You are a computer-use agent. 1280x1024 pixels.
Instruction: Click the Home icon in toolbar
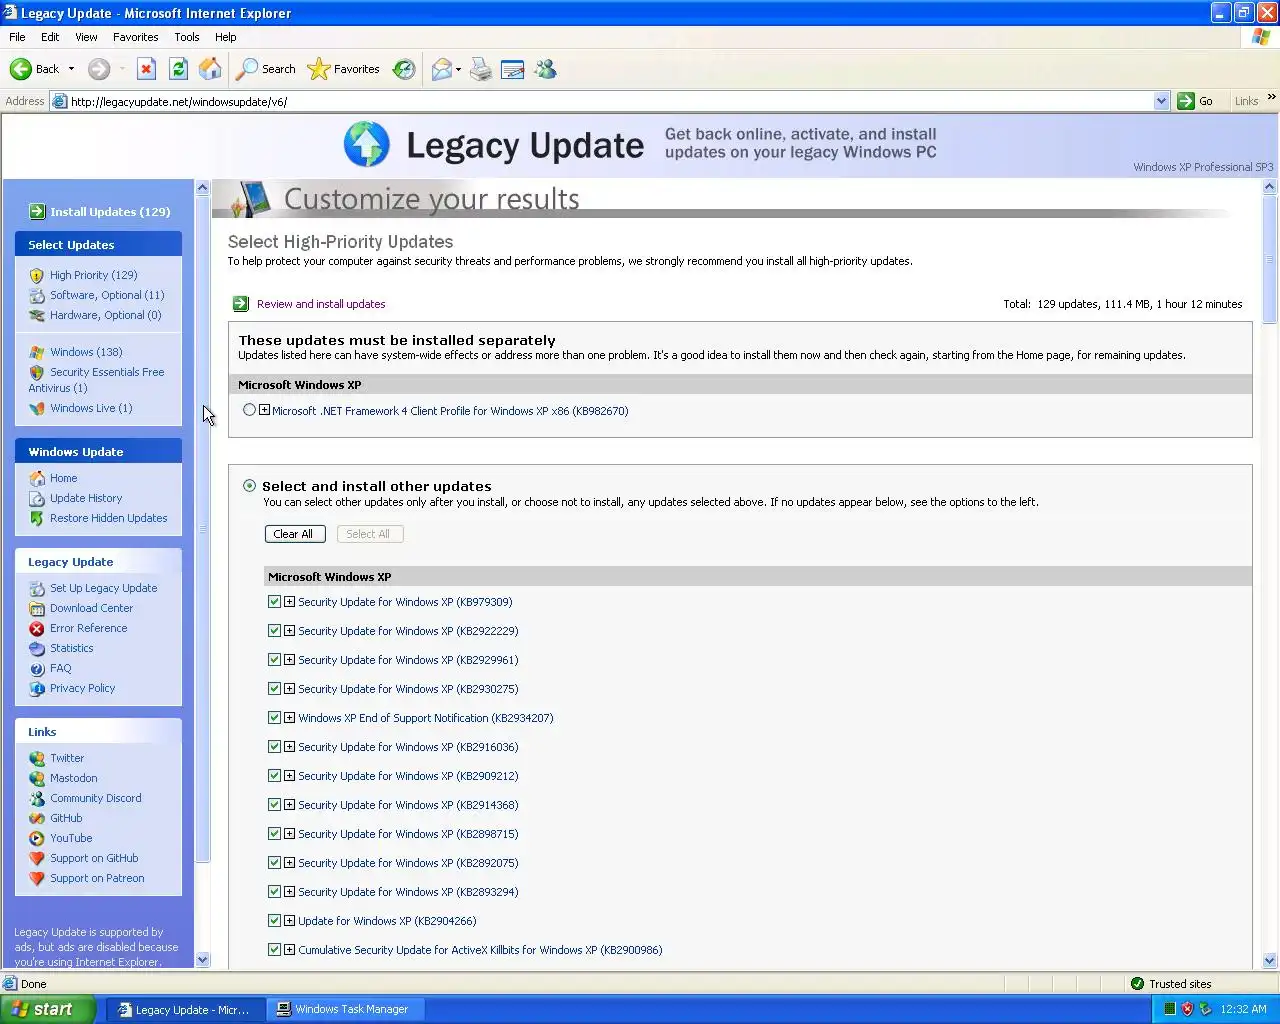point(210,69)
